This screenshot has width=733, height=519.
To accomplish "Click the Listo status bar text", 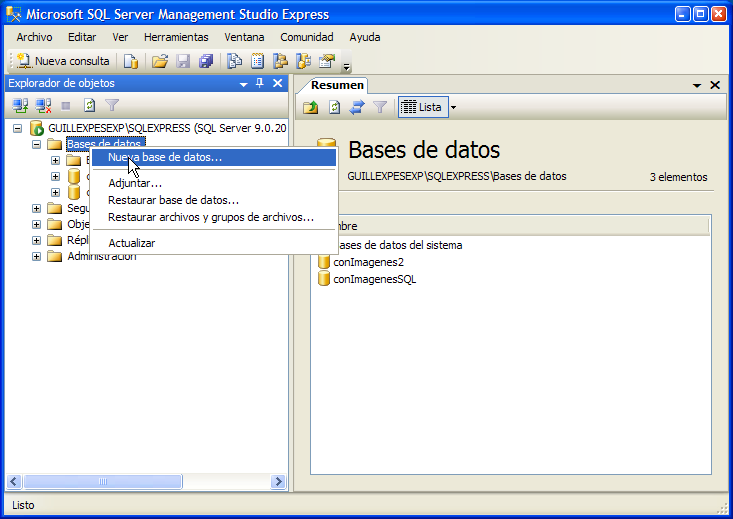I will 23,505.
